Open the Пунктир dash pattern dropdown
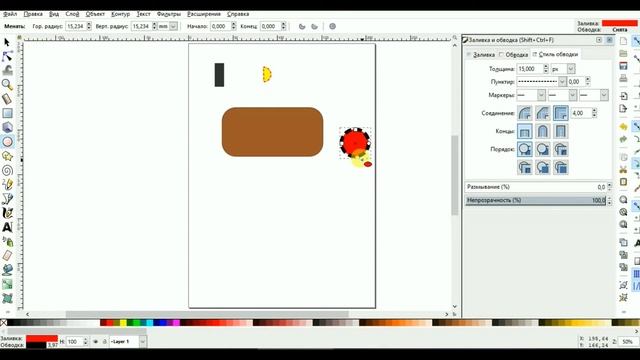 coord(562,82)
